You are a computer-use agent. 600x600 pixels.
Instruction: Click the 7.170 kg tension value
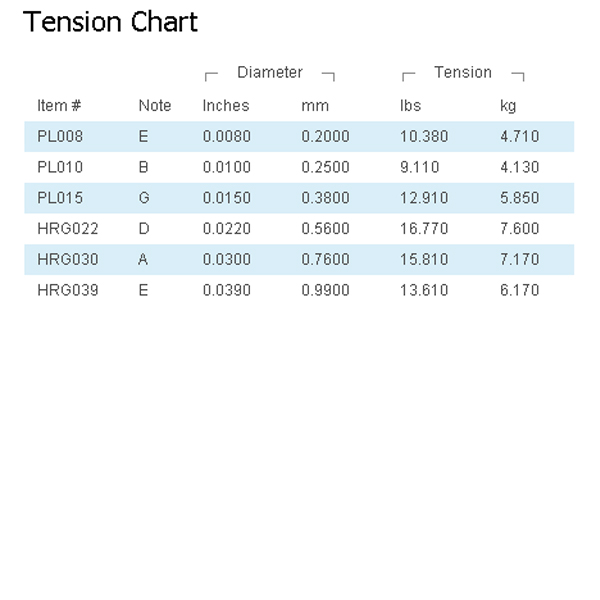click(x=520, y=259)
